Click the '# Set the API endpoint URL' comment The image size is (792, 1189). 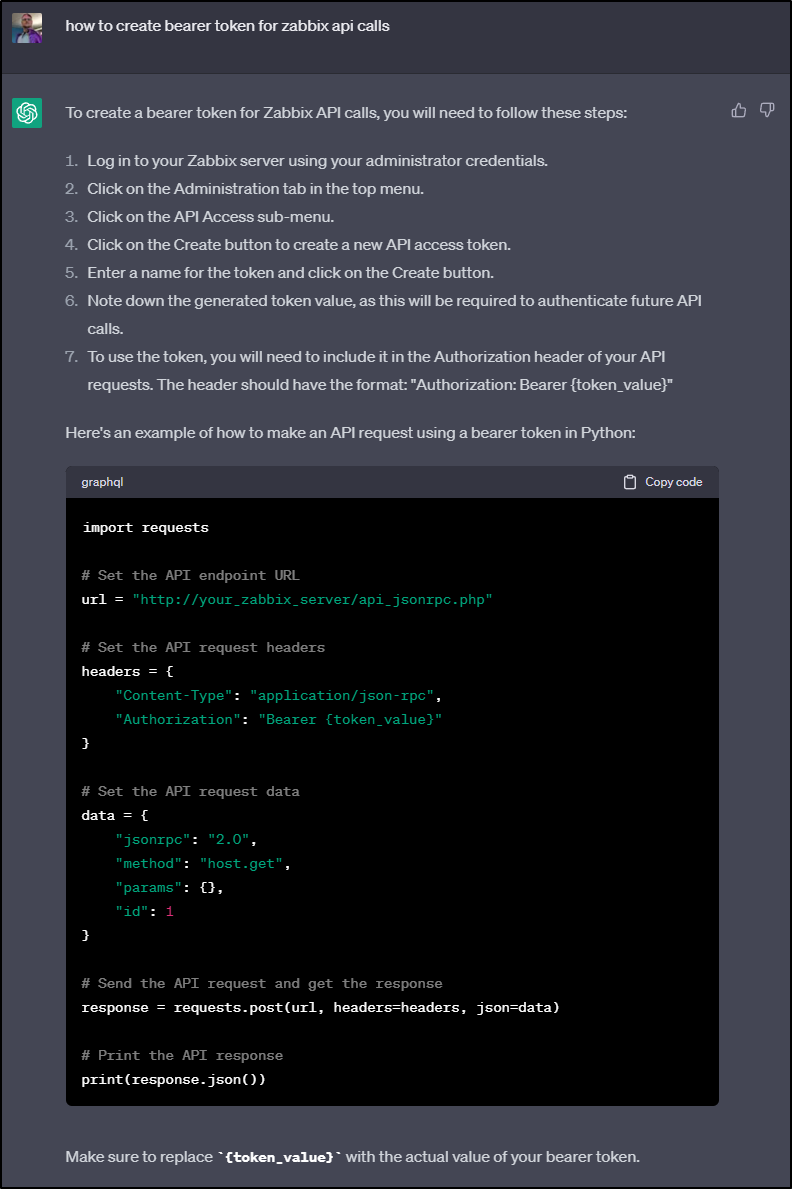[x=190, y=576]
